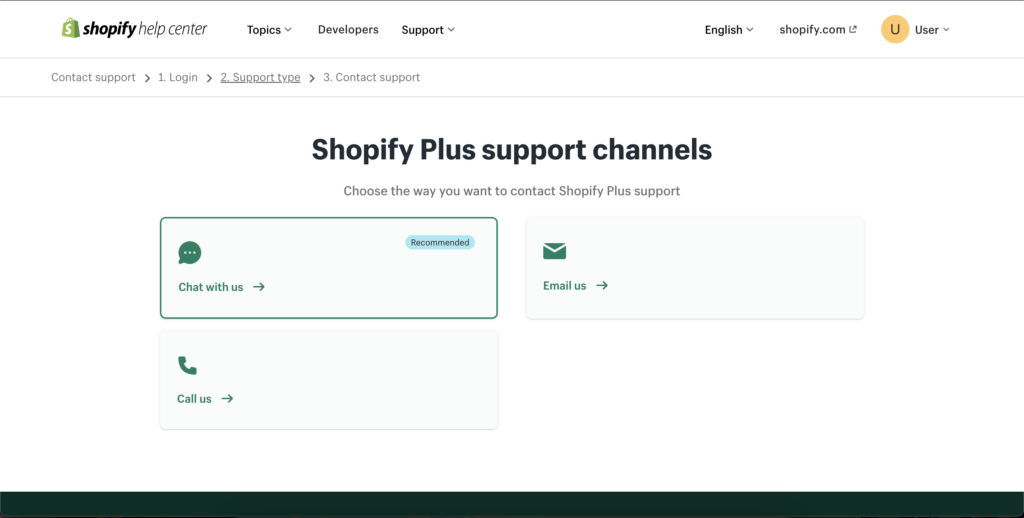Click the arrow next to Call us

[227, 398]
